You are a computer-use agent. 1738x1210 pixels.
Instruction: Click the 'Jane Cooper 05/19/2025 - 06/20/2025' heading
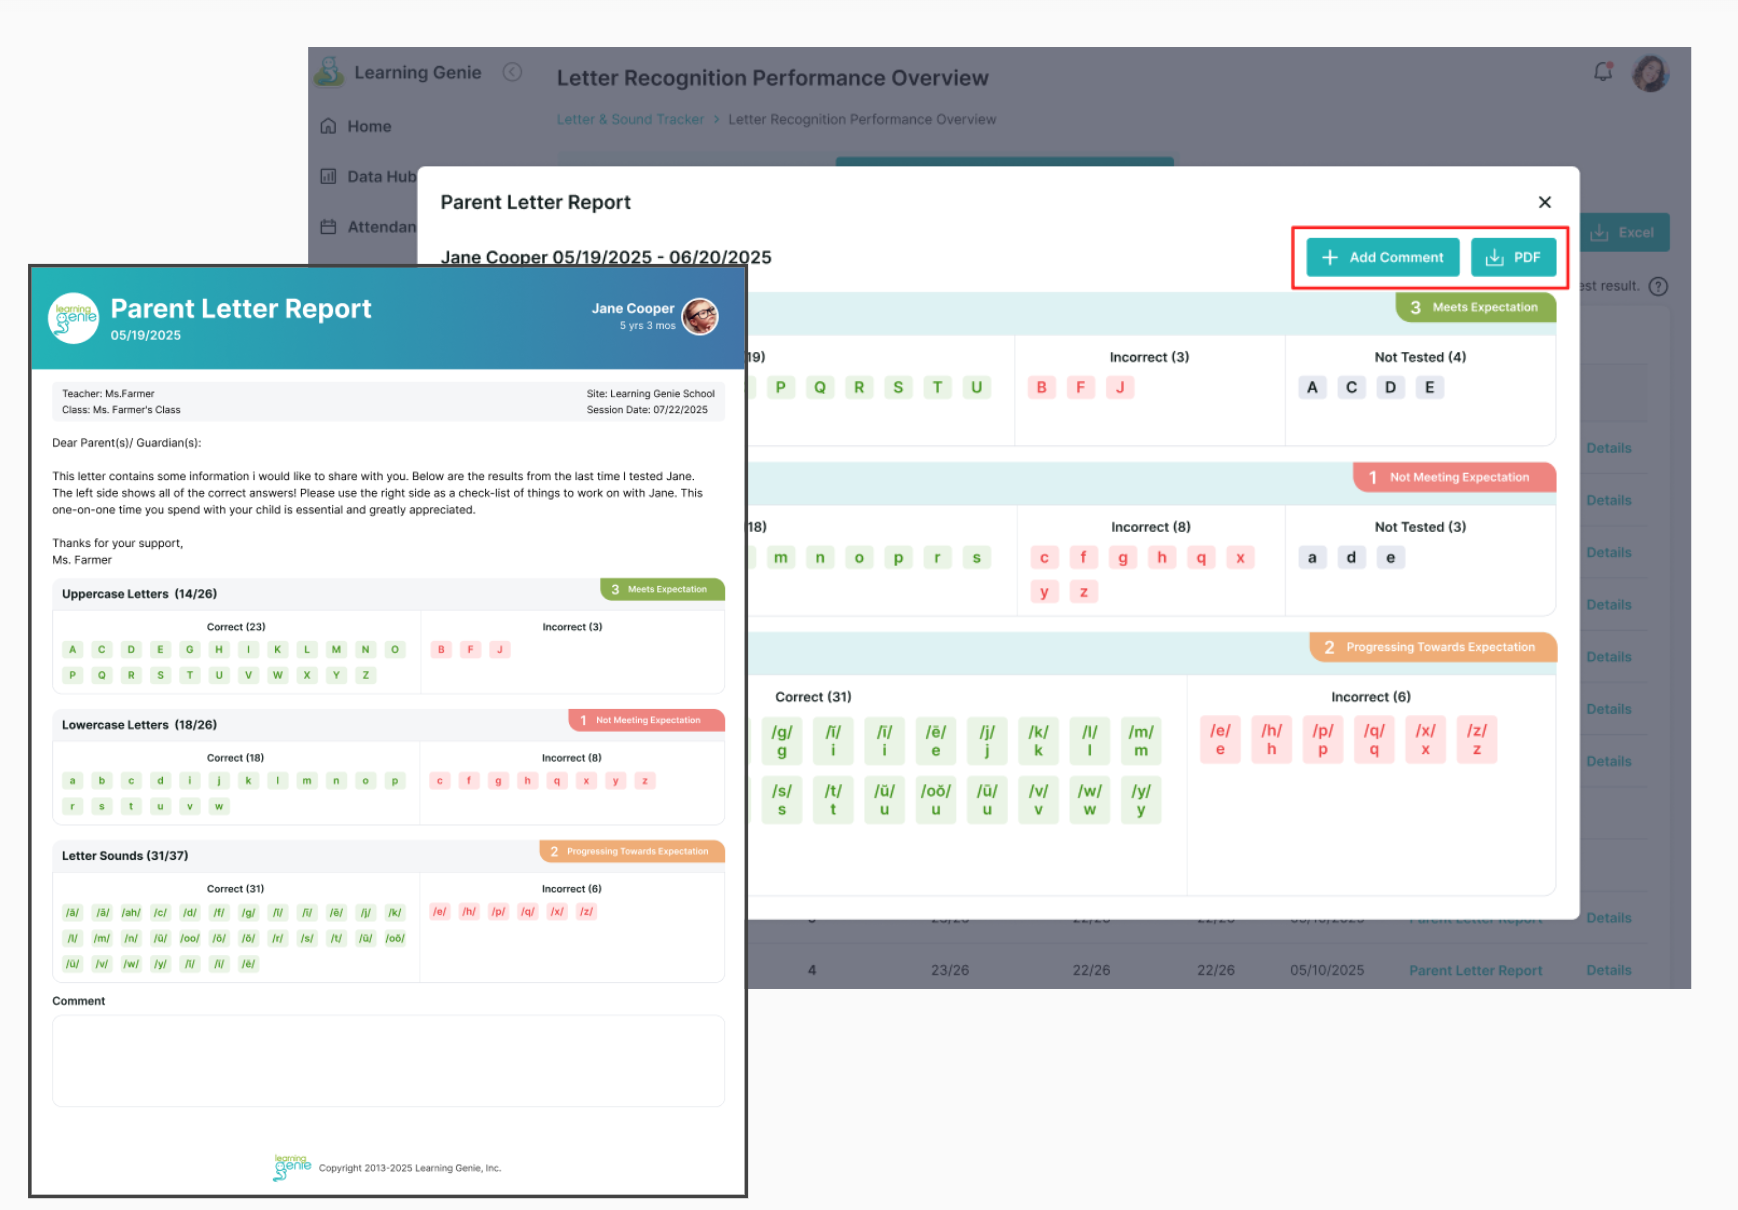(x=606, y=257)
